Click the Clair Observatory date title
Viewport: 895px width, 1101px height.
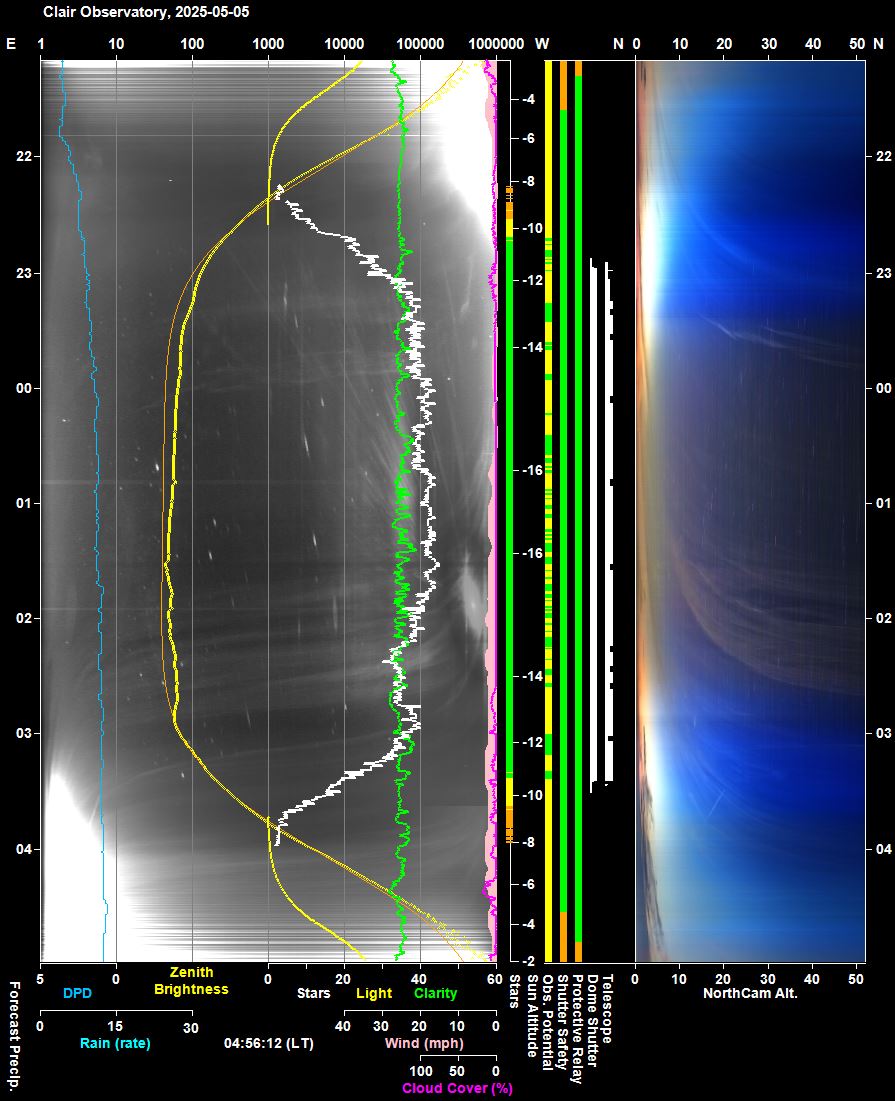(x=146, y=12)
